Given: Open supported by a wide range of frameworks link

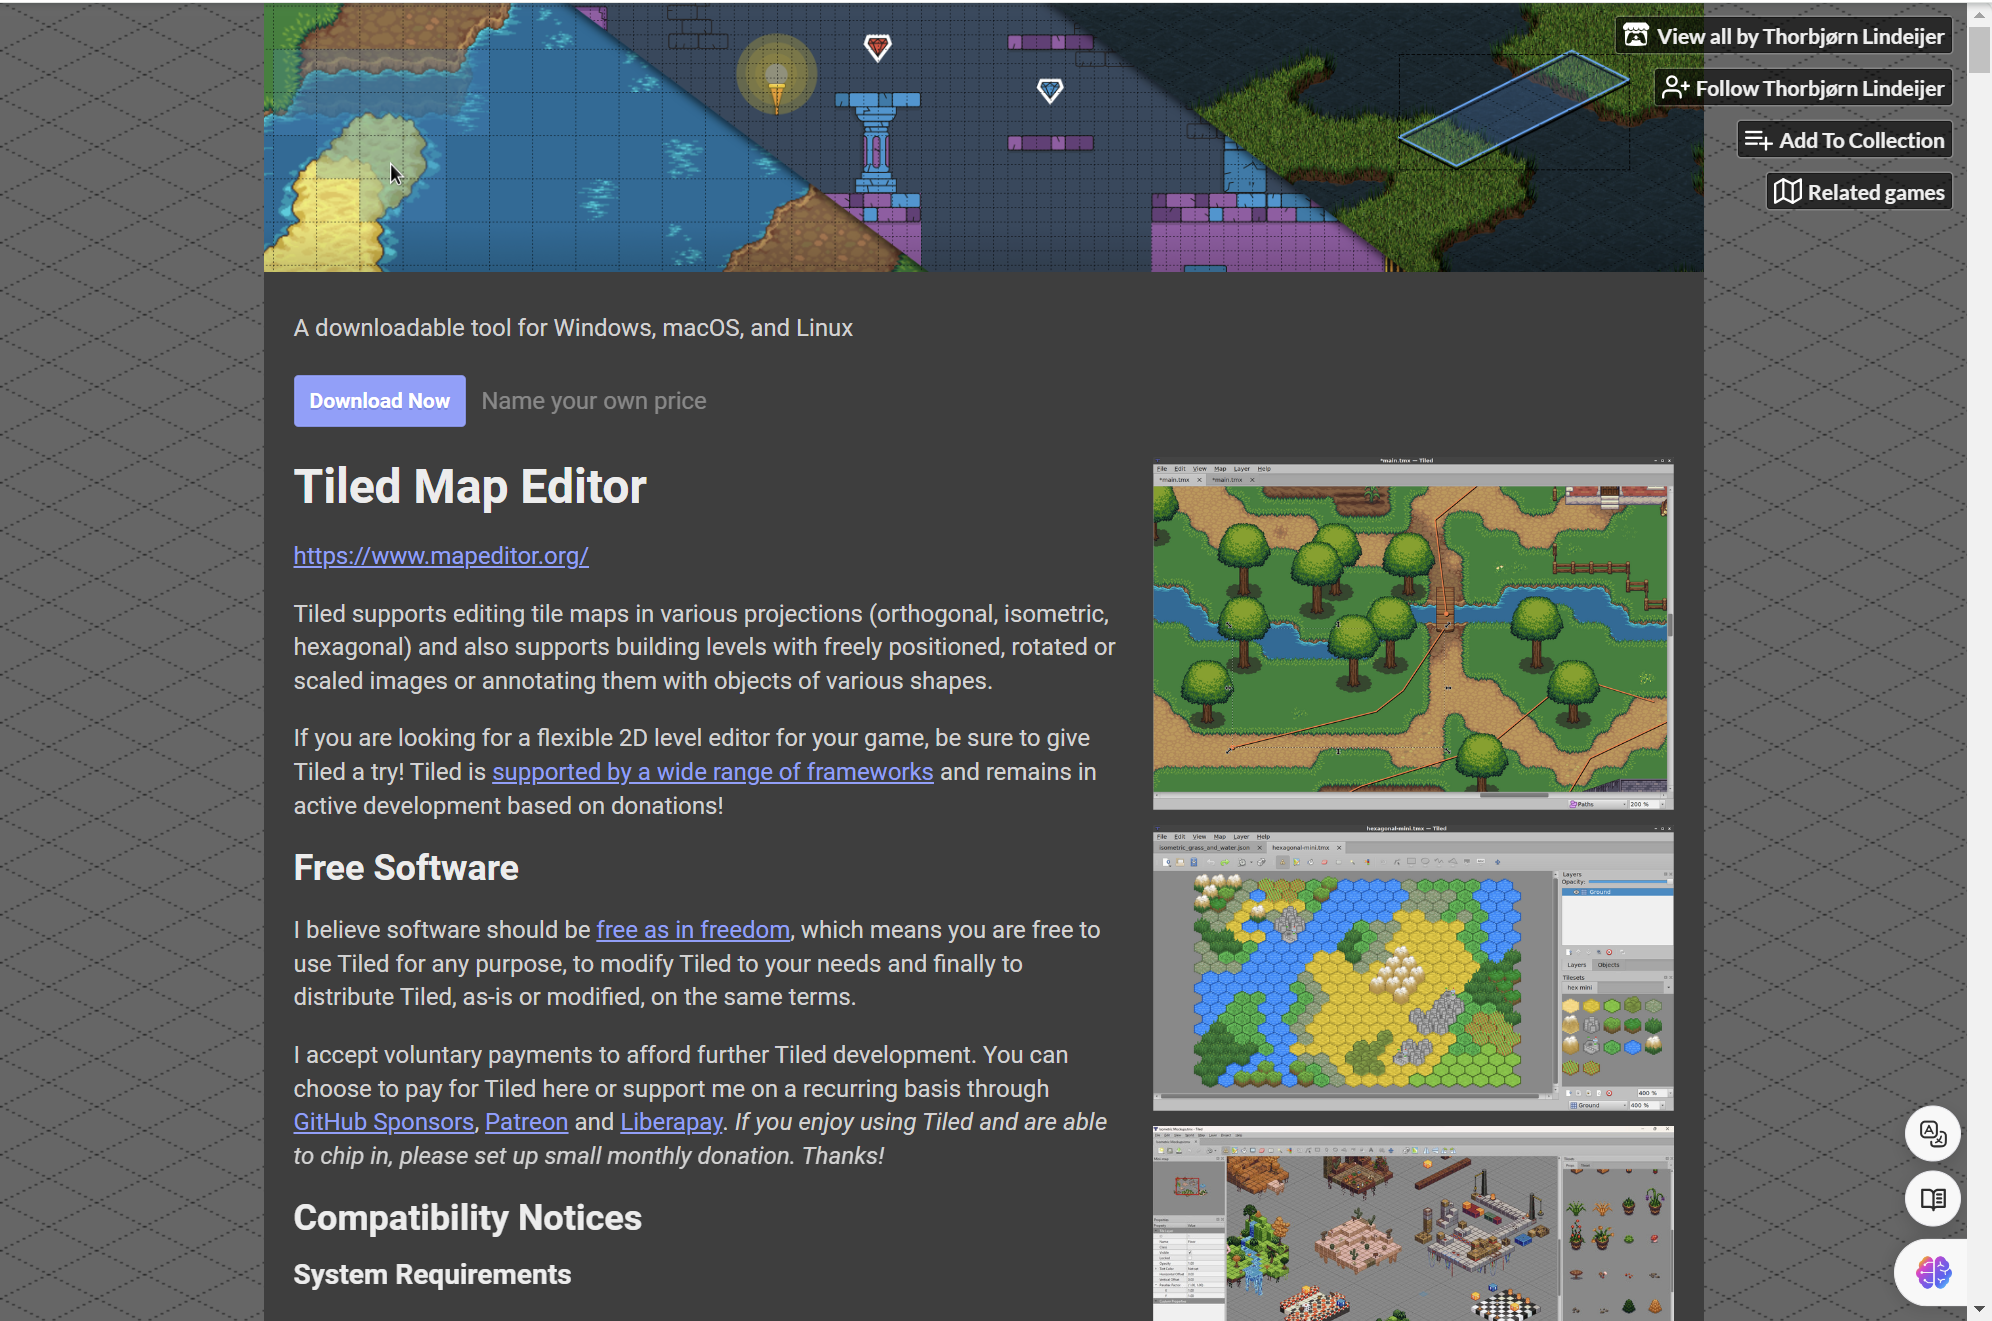Looking at the screenshot, I should tap(712, 772).
